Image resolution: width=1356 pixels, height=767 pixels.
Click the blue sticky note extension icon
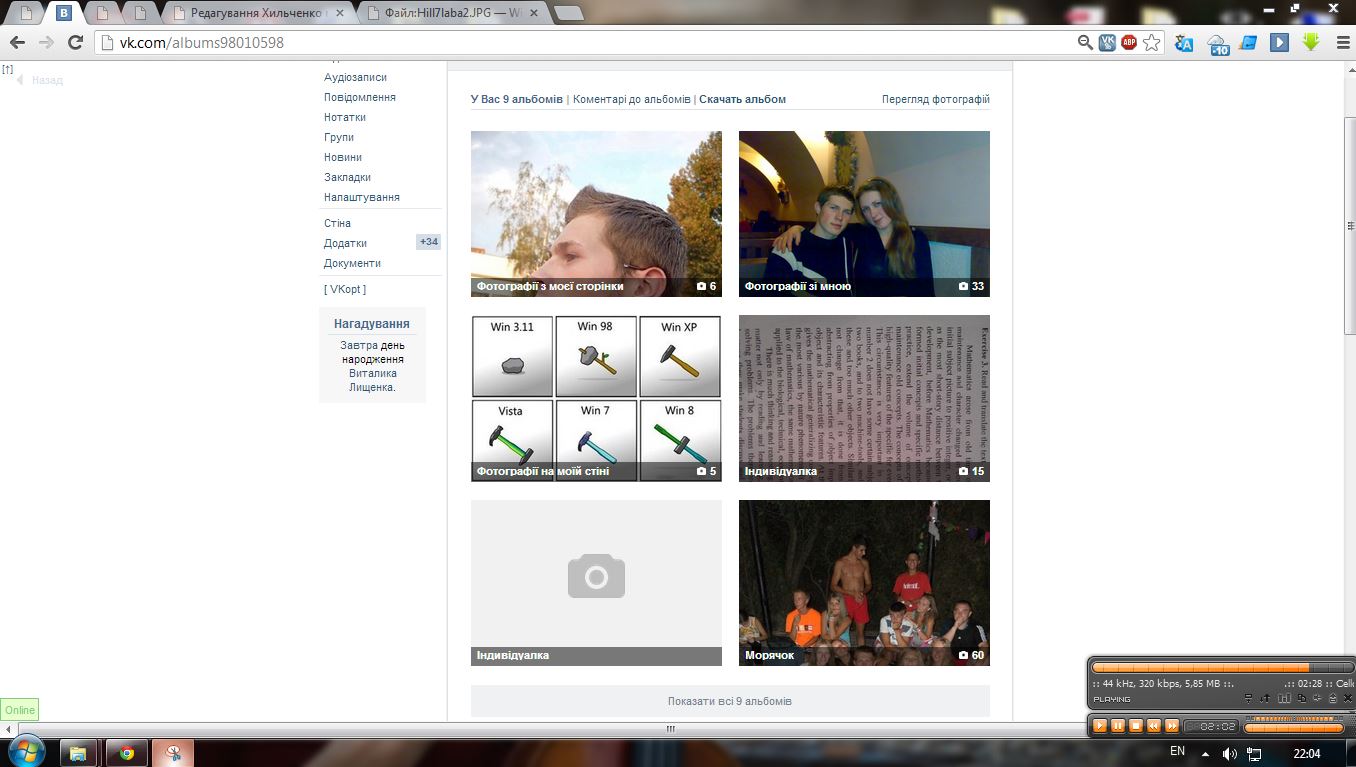point(1248,42)
